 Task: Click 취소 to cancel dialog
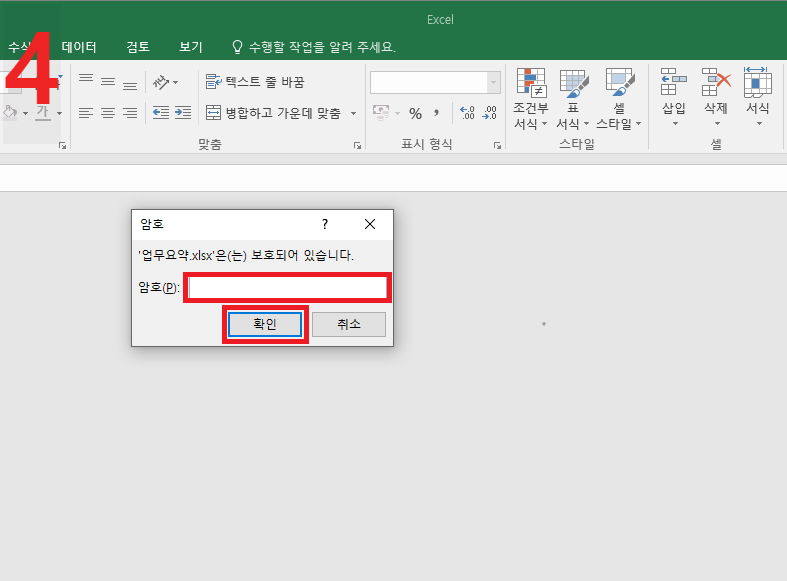point(349,324)
